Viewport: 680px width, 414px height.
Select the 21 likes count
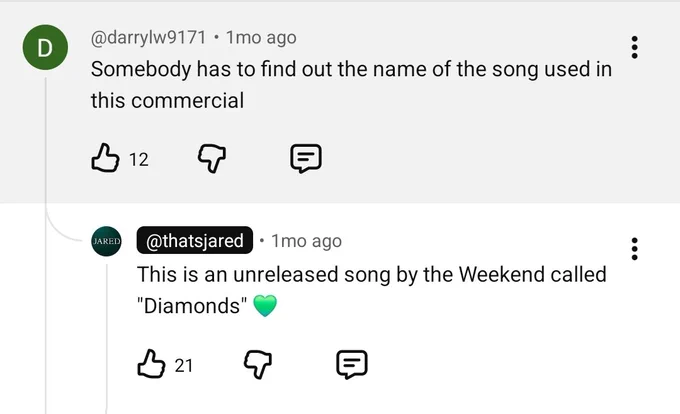pyautogui.click(x=183, y=365)
